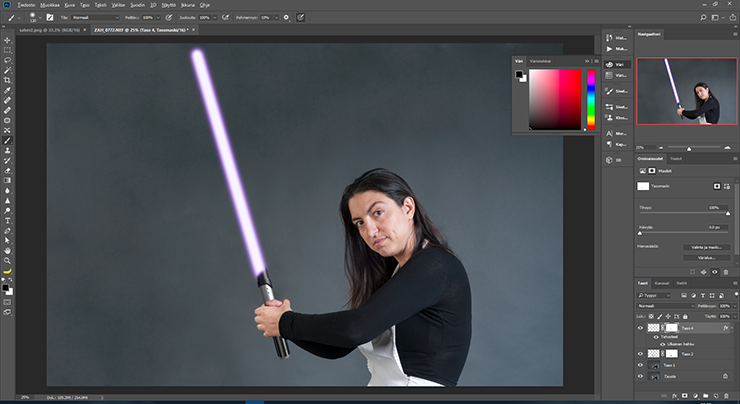This screenshot has height=404, width=740.
Task: Switch to the Värimallit tab
Action: pos(540,61)
